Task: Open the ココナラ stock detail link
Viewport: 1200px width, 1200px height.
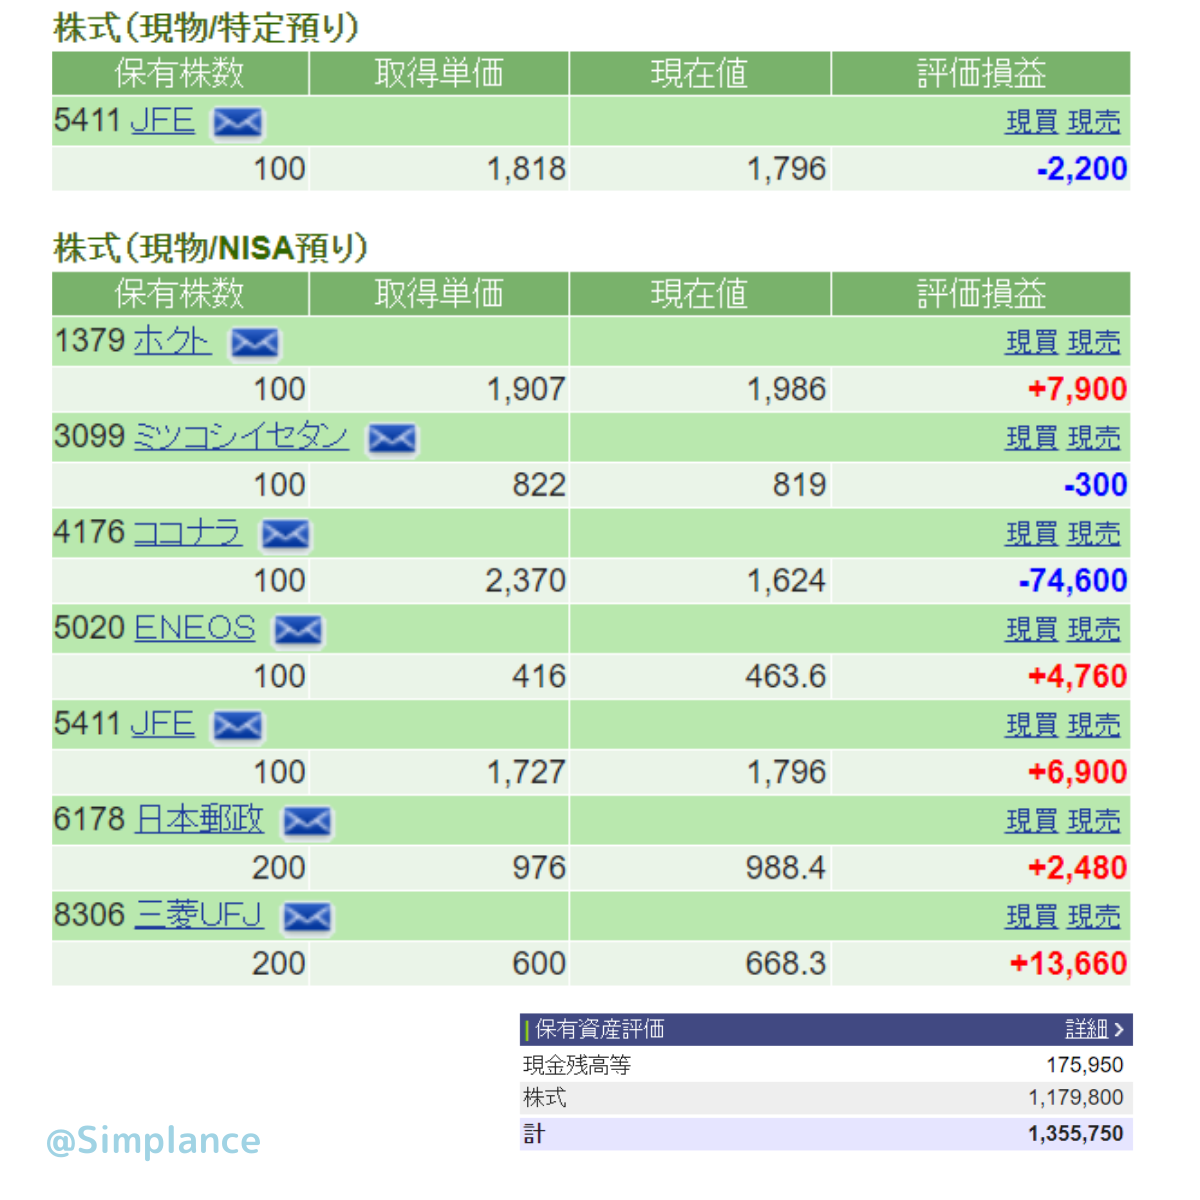Action: click(187, 533)
